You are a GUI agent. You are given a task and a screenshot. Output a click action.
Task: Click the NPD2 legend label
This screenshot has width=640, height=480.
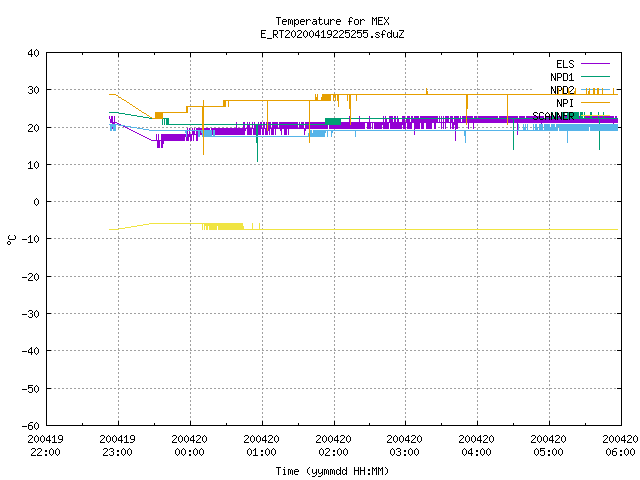point(562,90)
